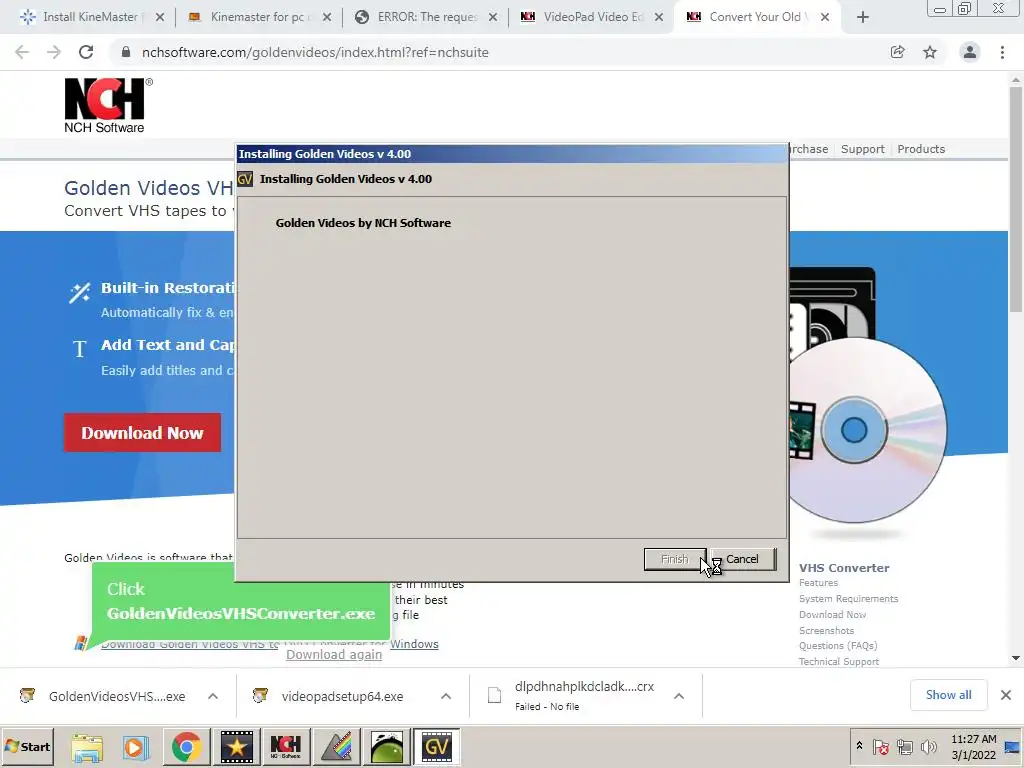Open a new tab with plus button
Screen dimensions: 1024x768
point(863,17)
